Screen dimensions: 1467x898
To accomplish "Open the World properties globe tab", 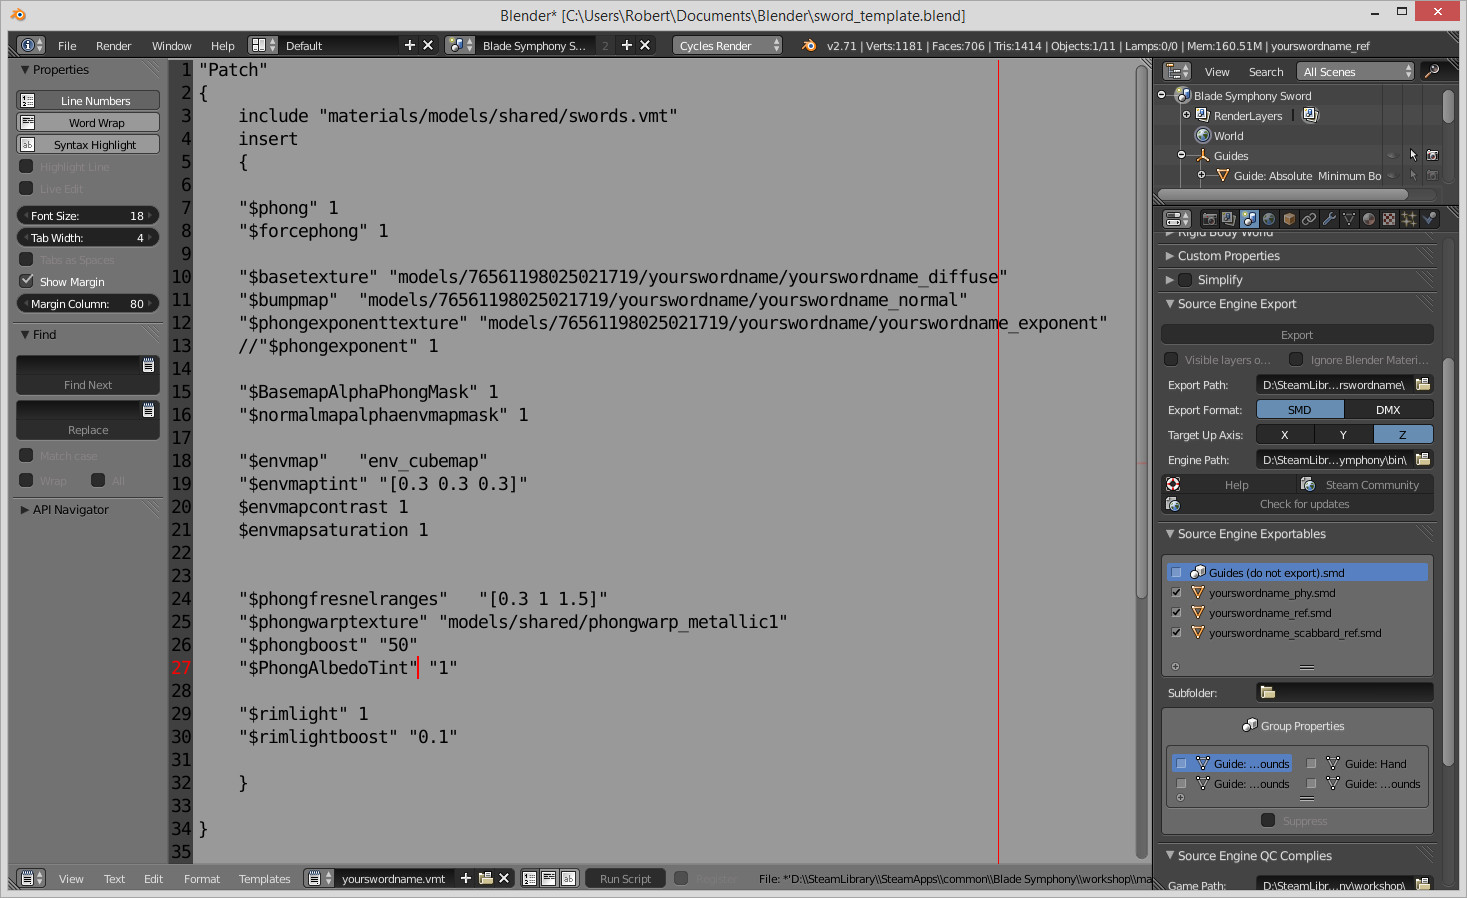I will 1269,219.
